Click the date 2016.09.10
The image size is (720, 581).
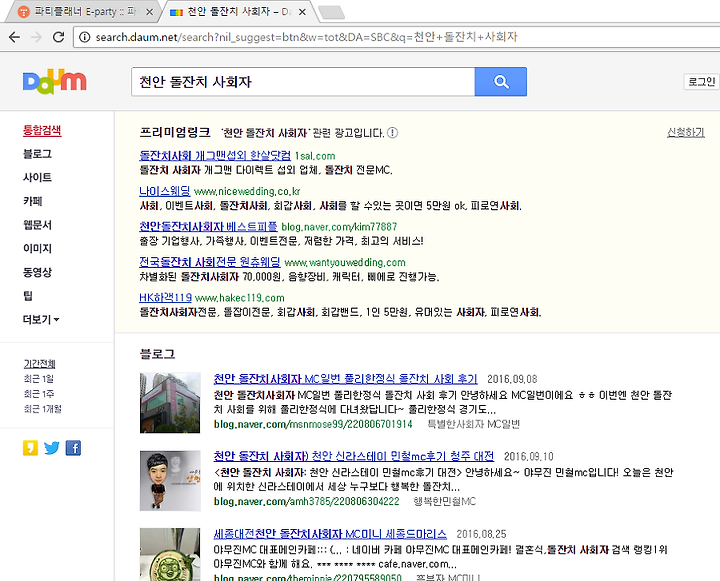point(529,456)
